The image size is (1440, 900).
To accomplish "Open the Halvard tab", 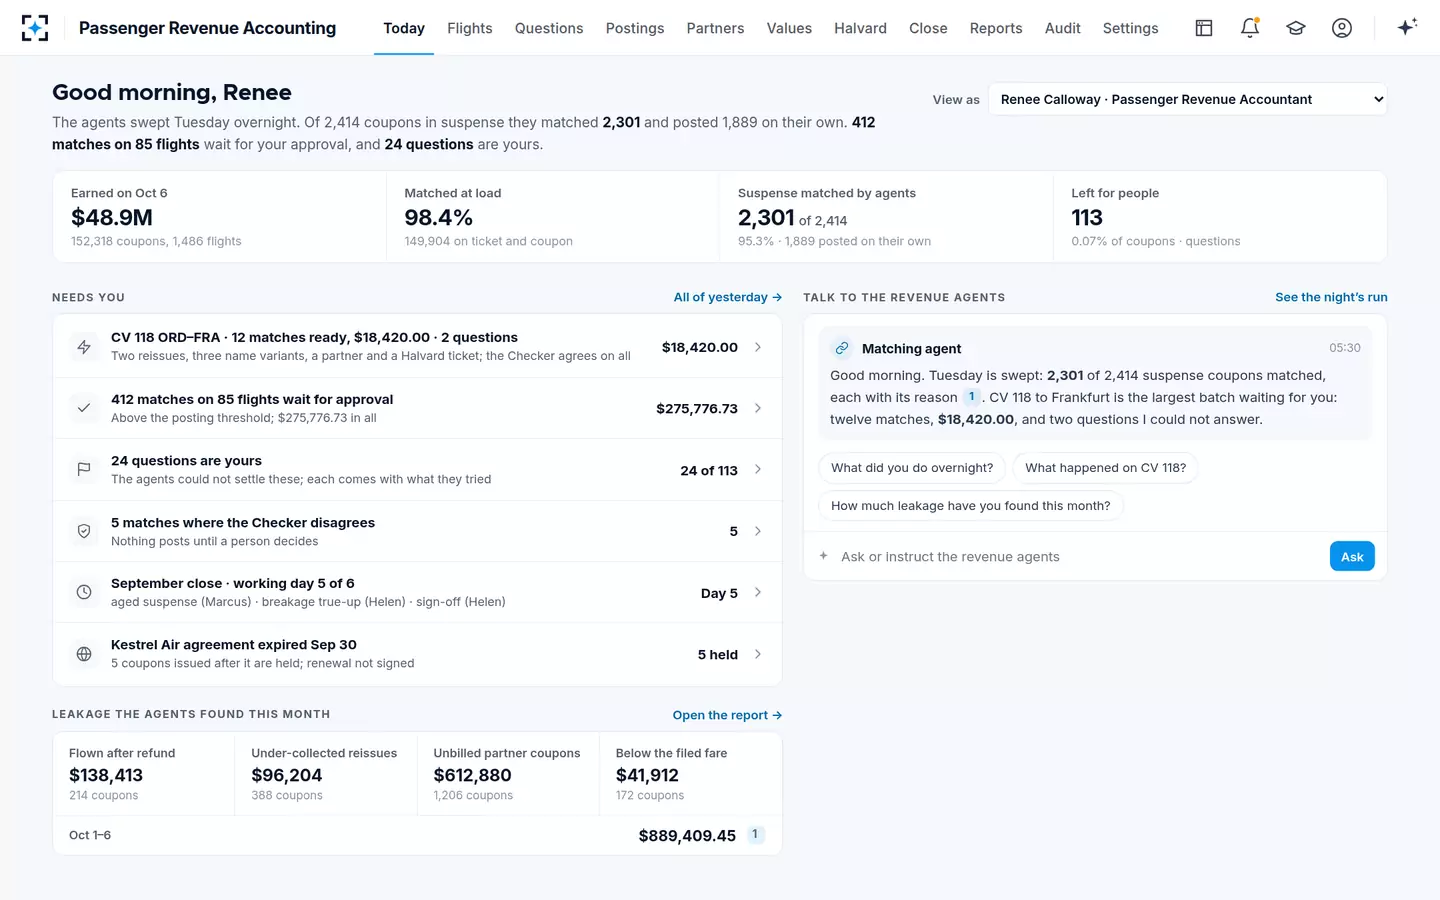I will coord(860,28).
